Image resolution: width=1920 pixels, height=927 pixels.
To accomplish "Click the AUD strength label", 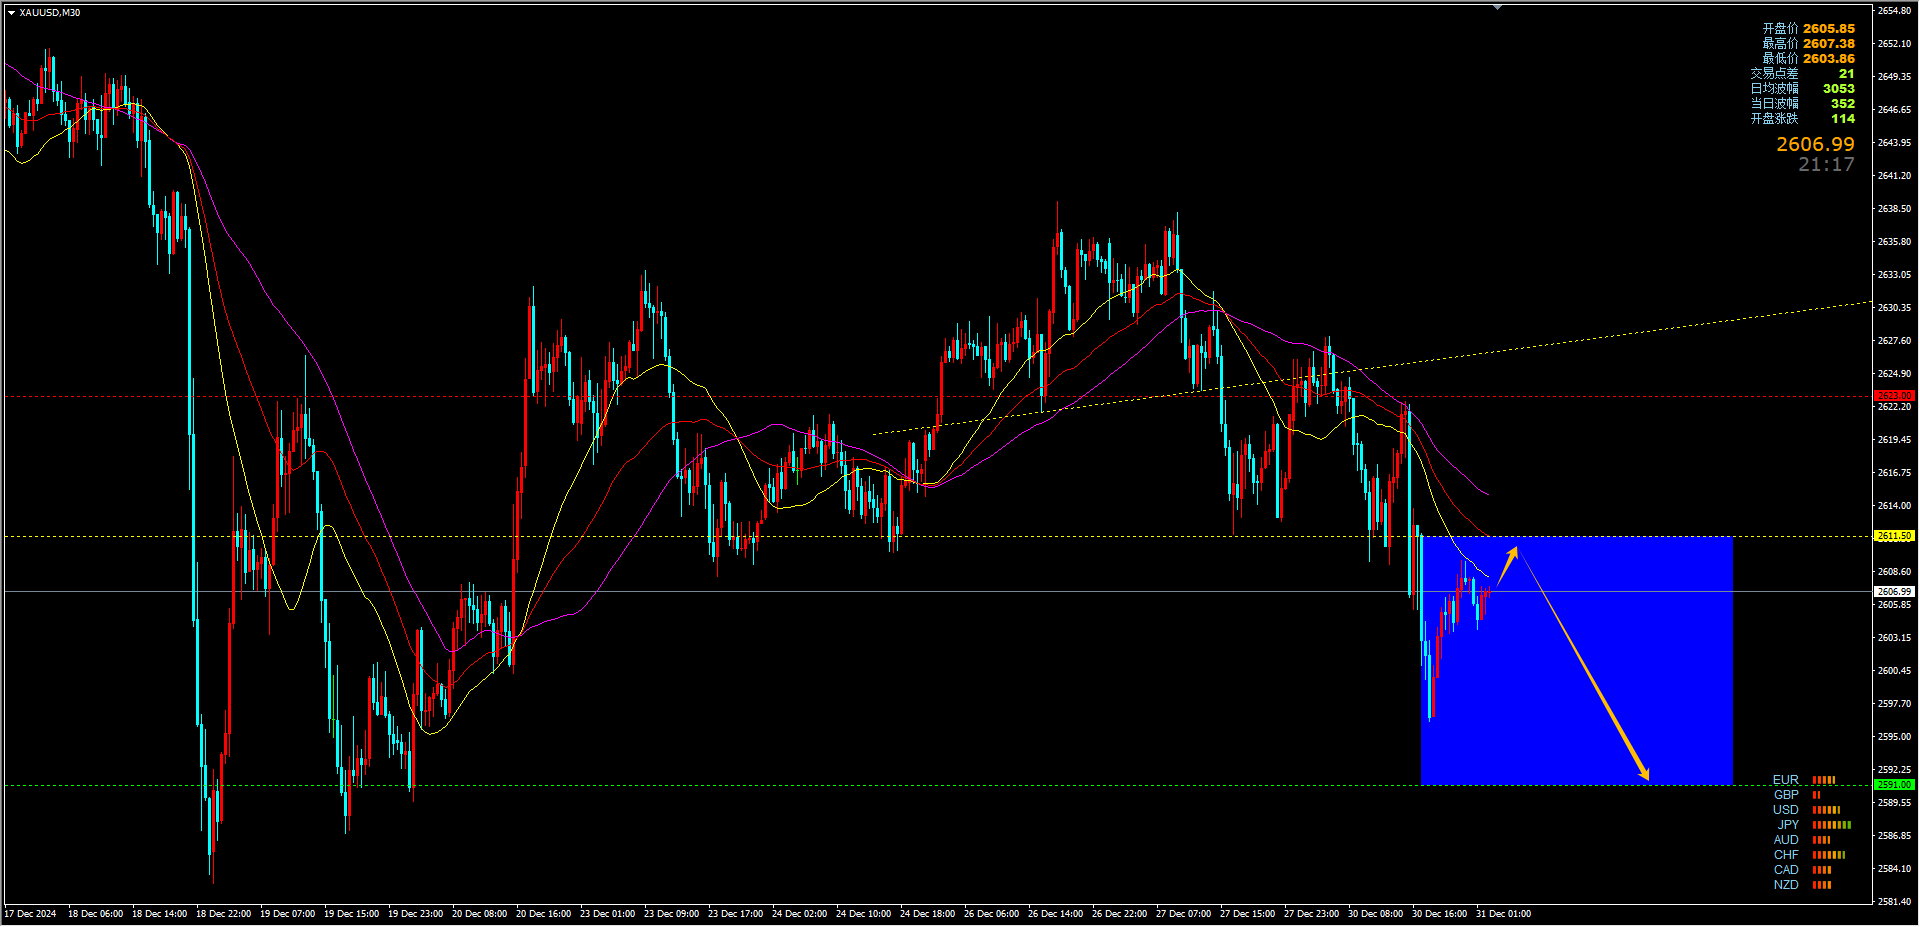I will (1786, 840).
